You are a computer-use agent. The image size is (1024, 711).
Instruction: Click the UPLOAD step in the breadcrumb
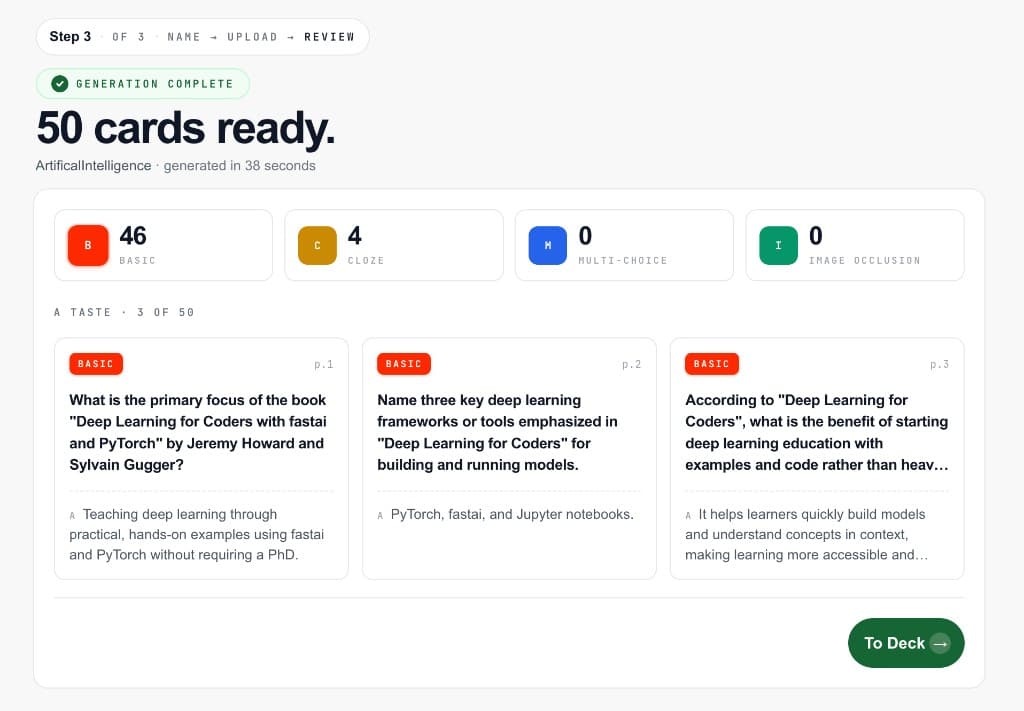pos(252,37)
